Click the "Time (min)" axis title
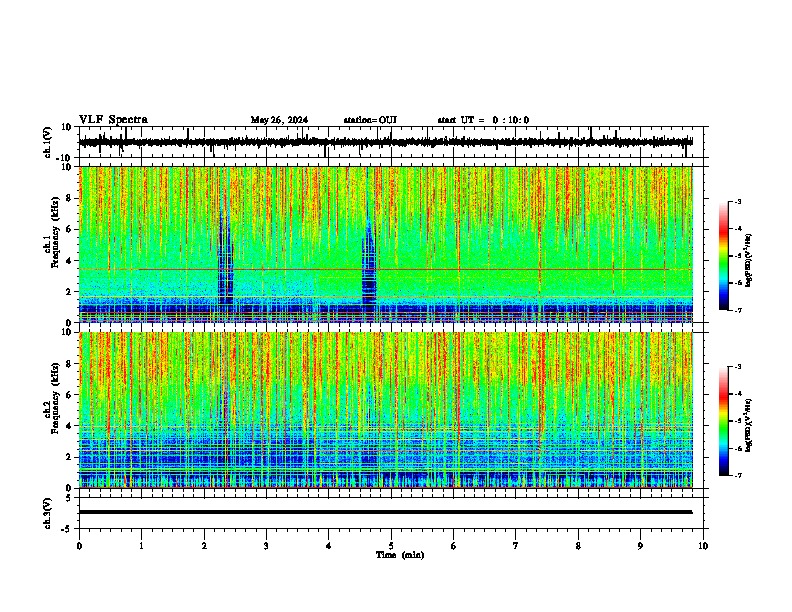Image resolution: width=792 pixels, height=612 pixels. pos(400,555)
